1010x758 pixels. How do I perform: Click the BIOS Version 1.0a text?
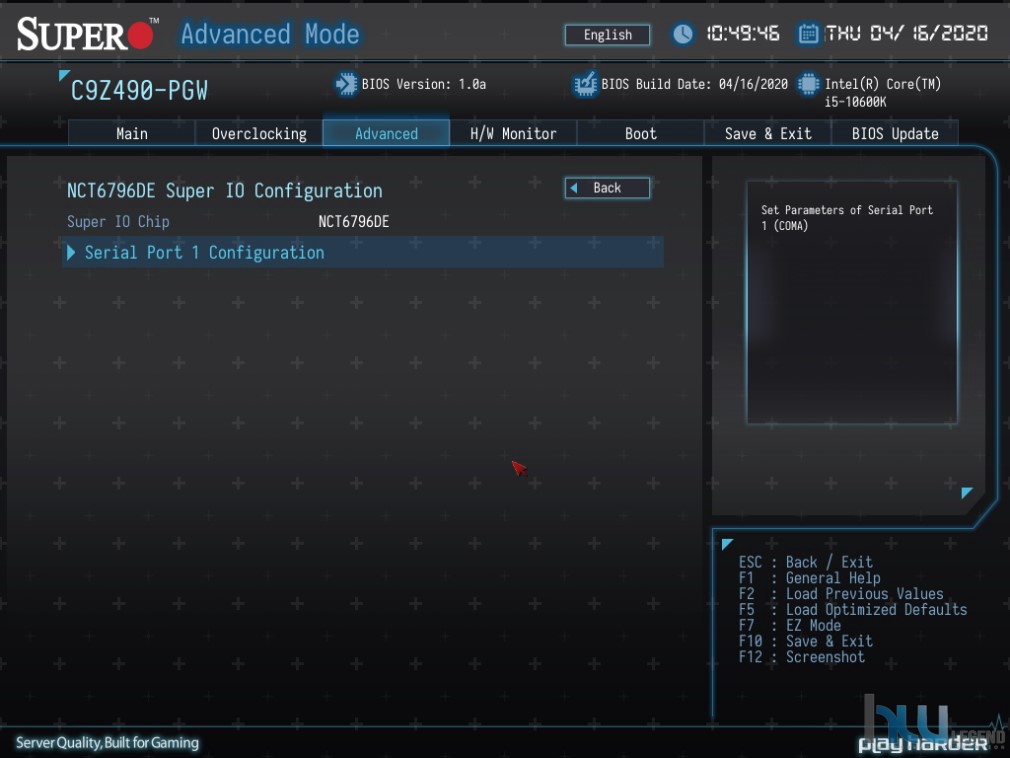click(424, 84)
